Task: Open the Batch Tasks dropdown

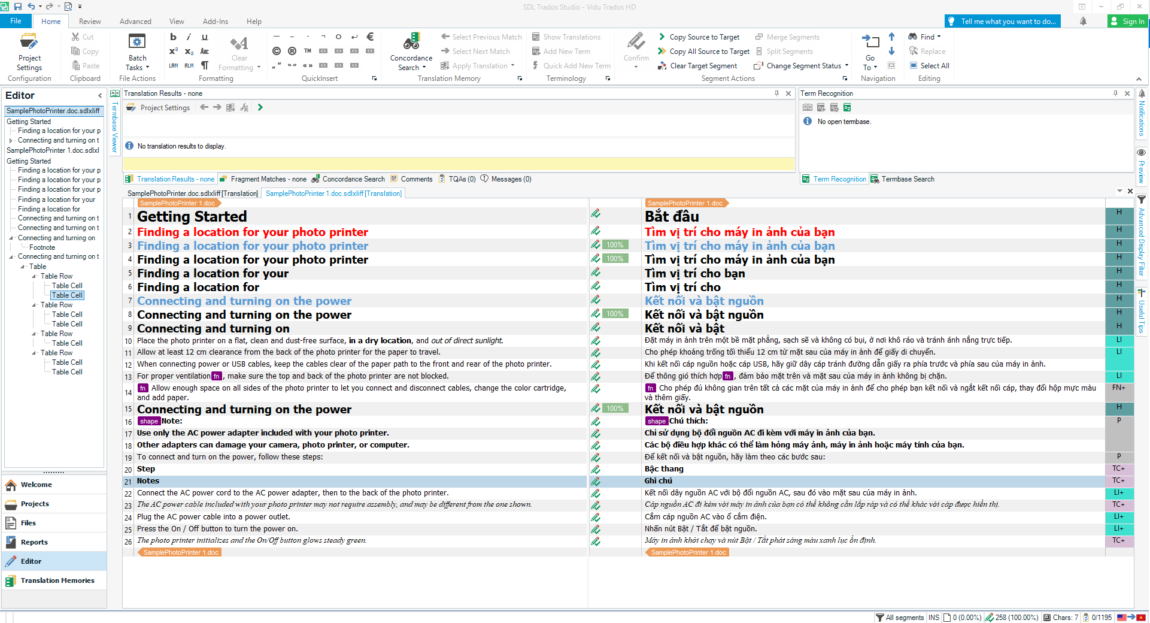Action: [137, 53]
